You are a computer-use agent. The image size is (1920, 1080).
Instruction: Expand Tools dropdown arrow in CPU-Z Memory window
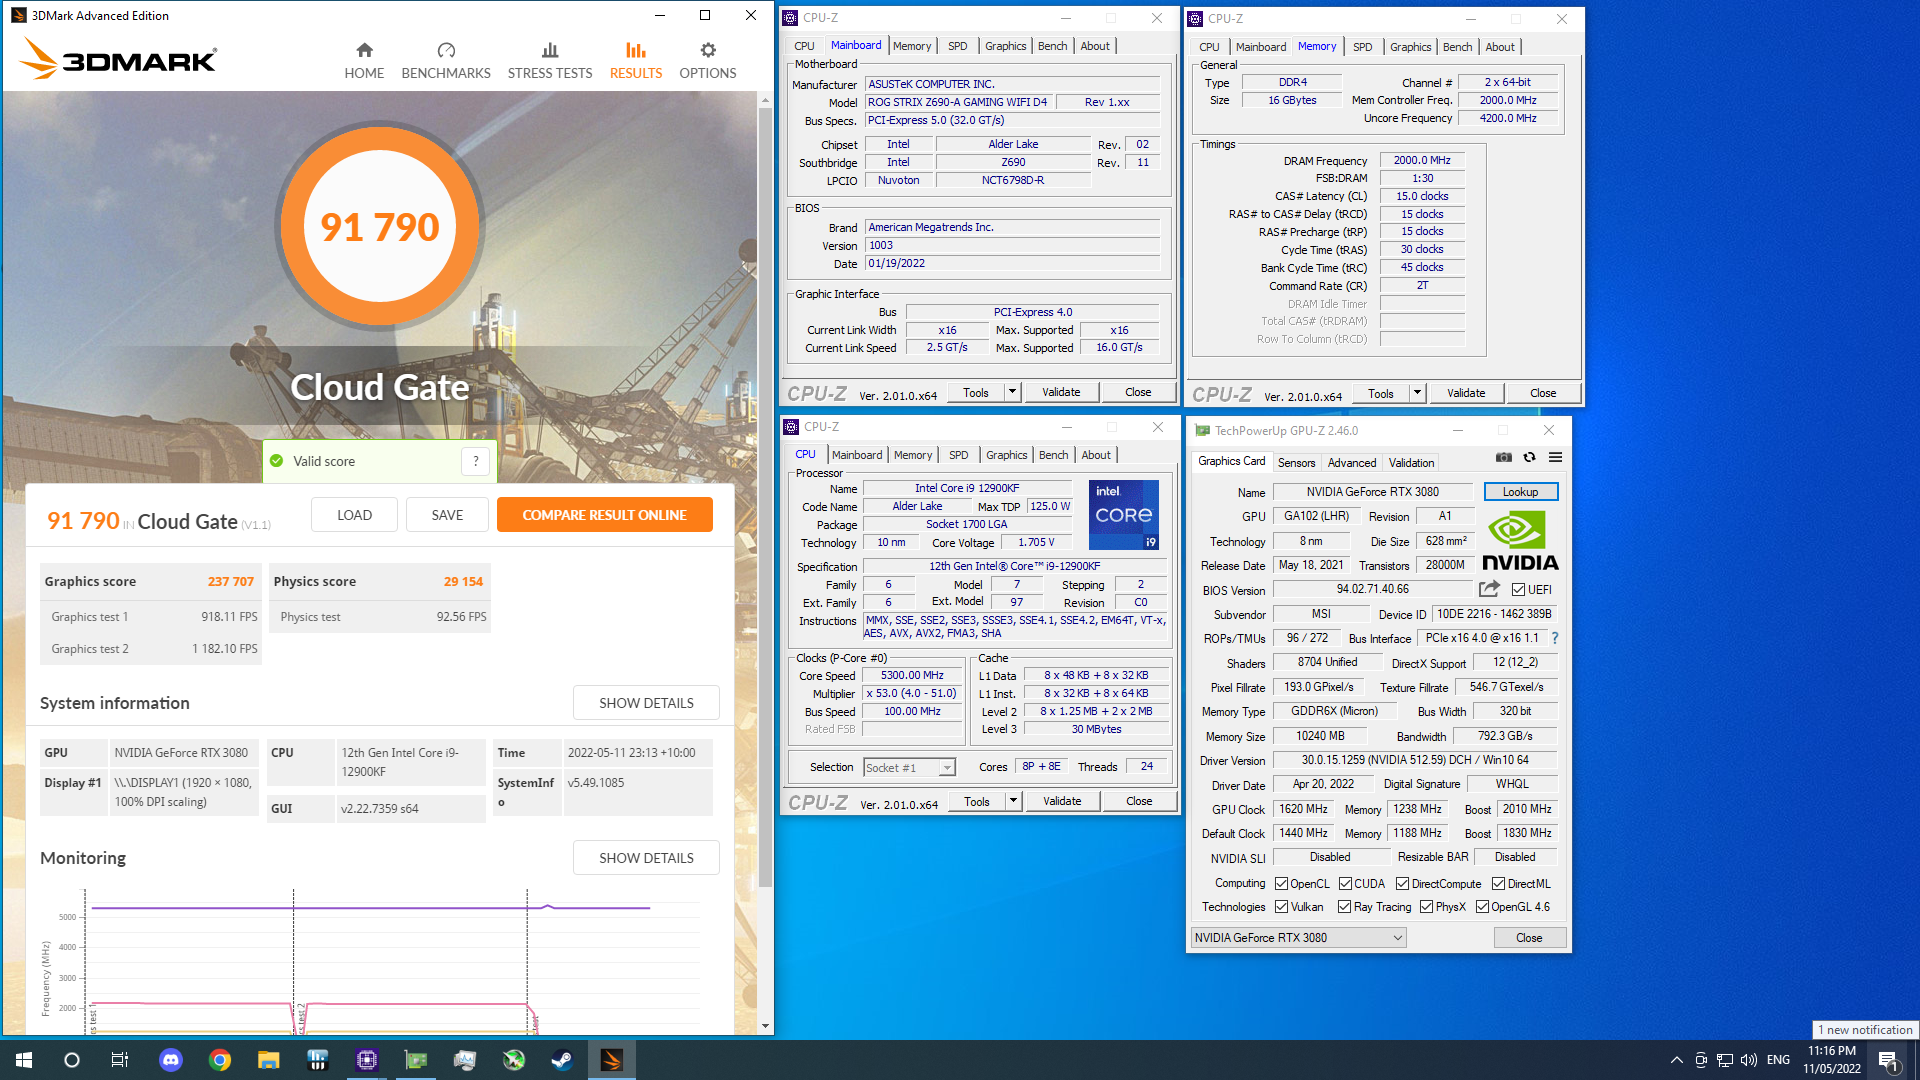click(x=1417, y=393)
